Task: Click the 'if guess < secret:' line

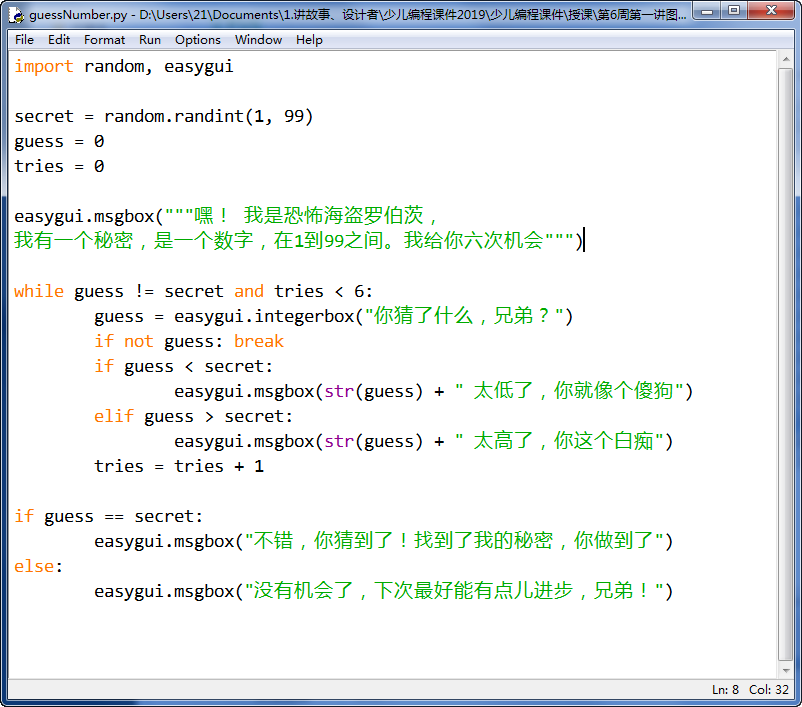Action: [184, 367]
